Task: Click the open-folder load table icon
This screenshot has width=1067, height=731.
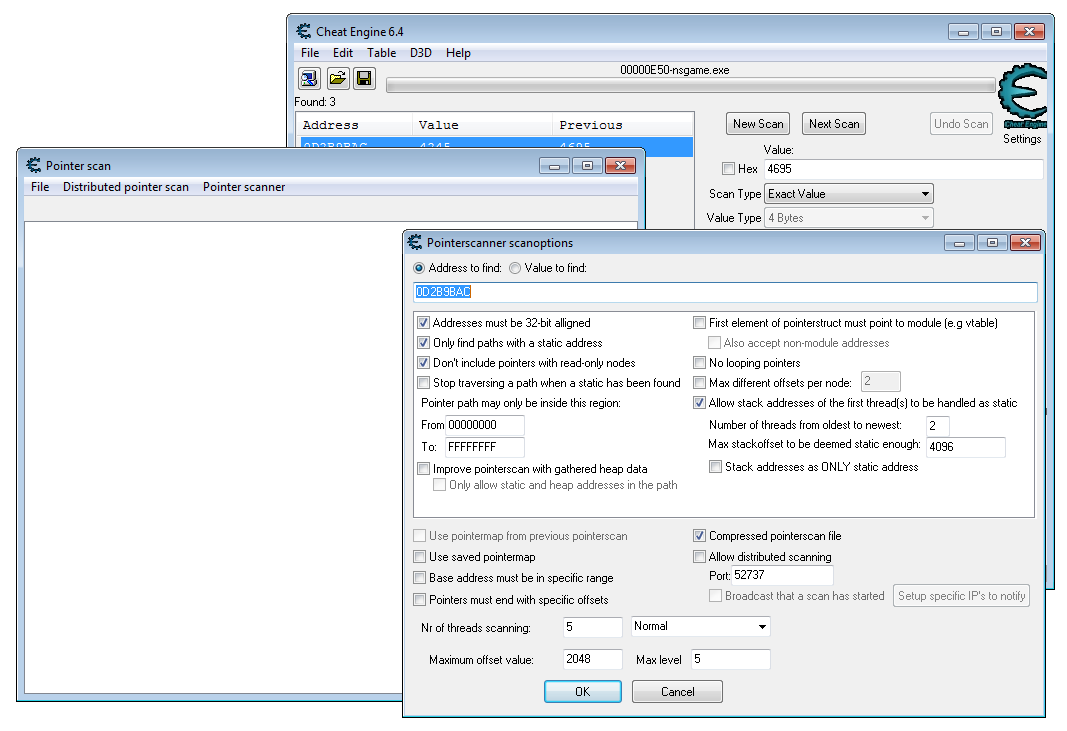Action: tap(338, 79)
